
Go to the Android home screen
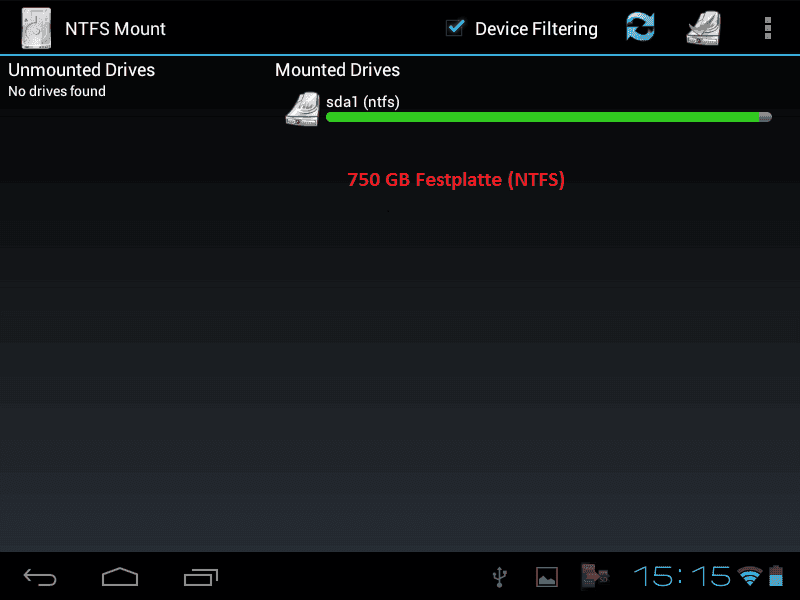point(120,577)
